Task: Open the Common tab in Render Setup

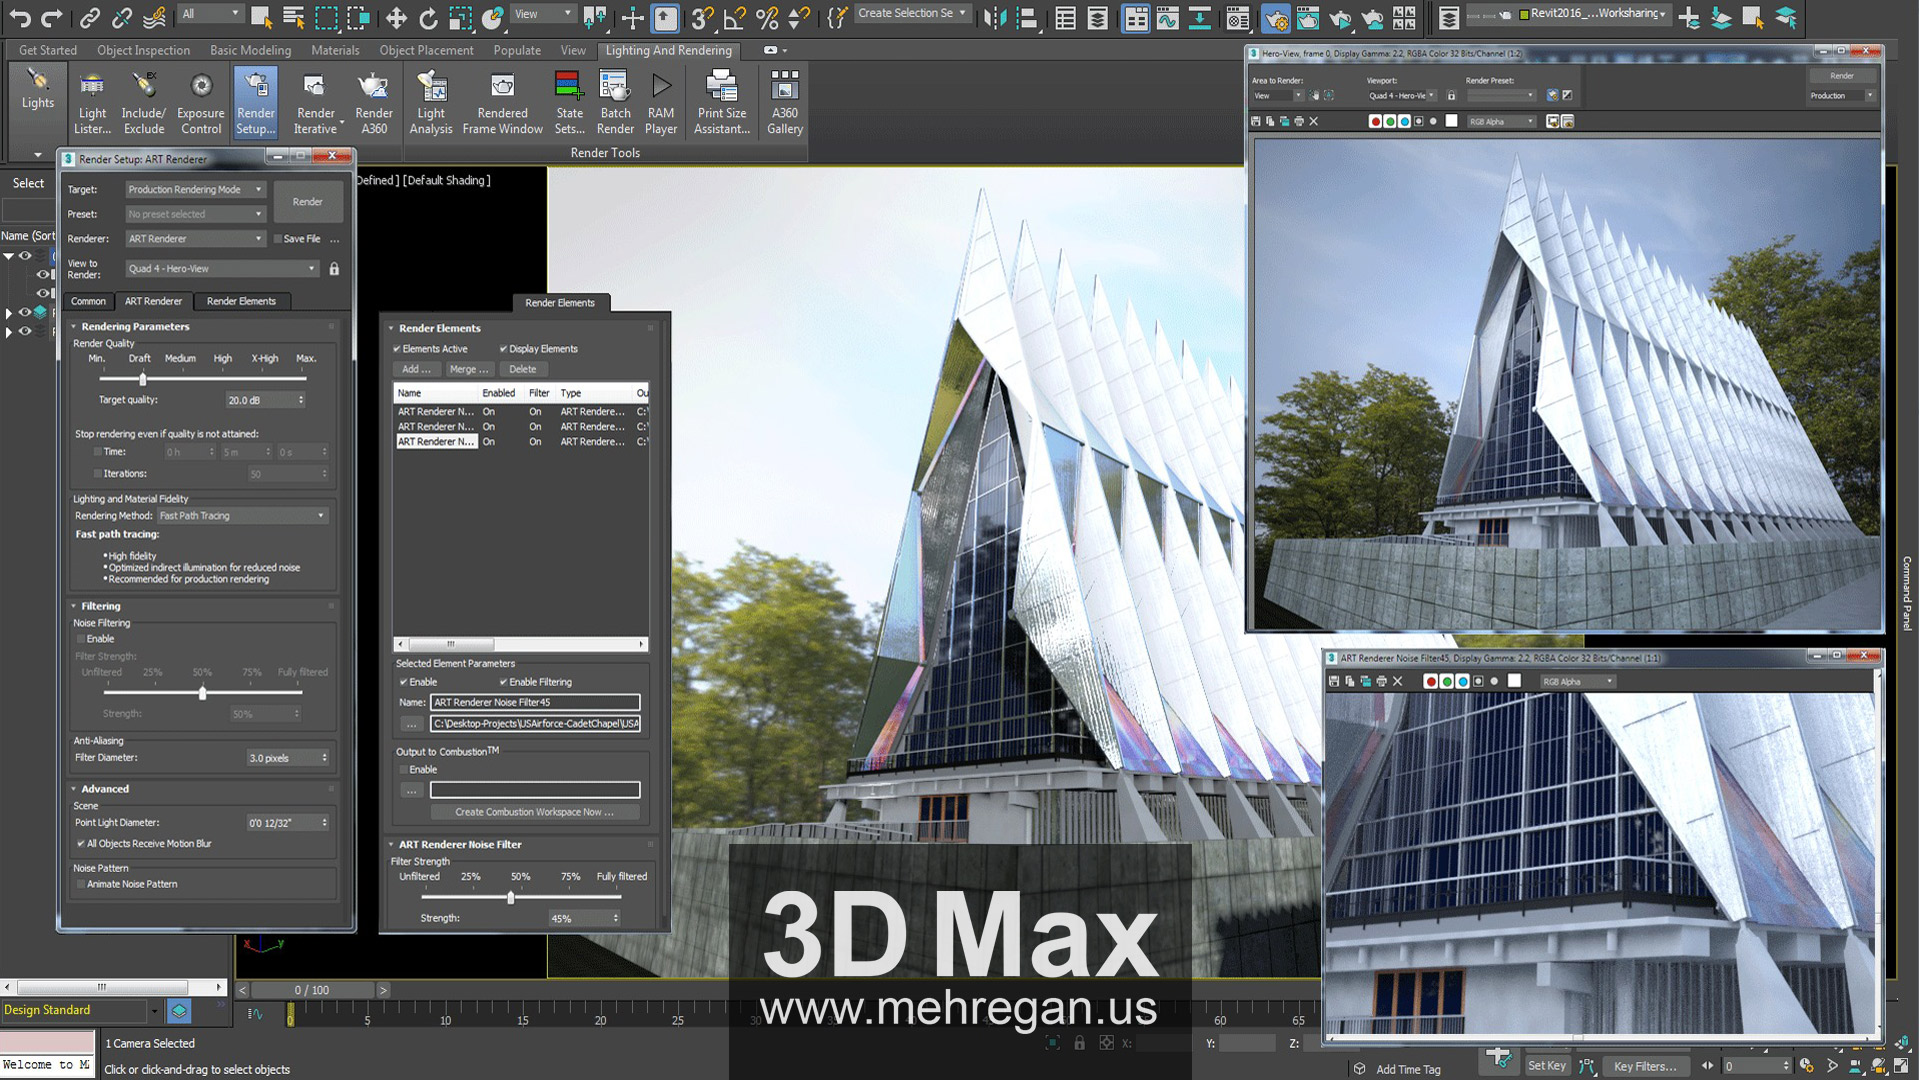Action: [x=88, y=301]
